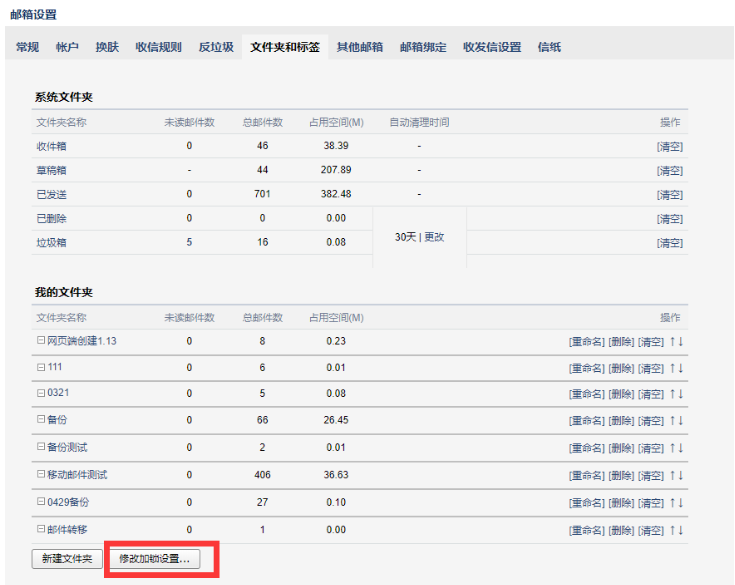Open the 收信规则 tab

point(158,47)
